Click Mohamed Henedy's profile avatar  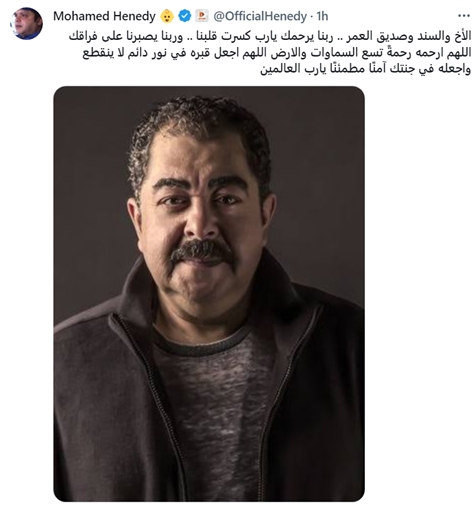(x=26, y=23)
